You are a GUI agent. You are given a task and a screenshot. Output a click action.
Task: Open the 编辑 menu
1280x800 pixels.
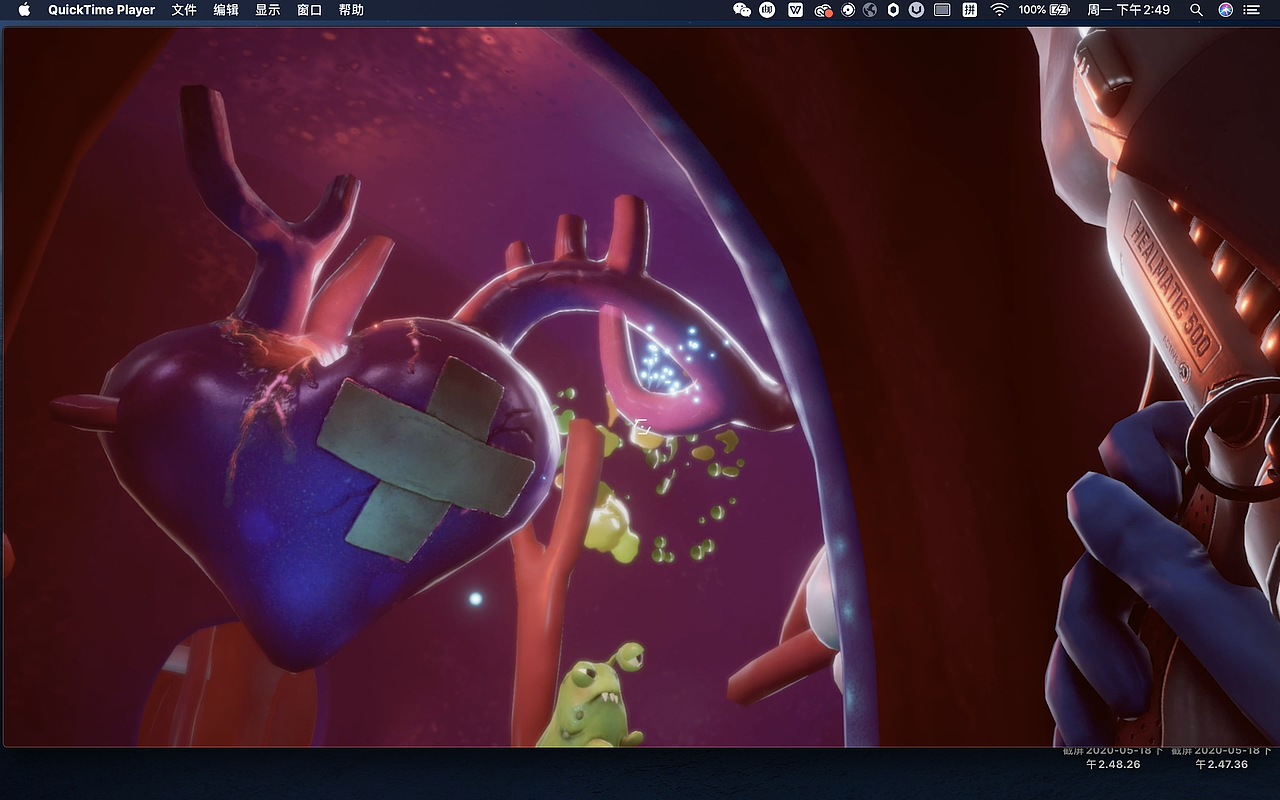[x=226, y=10]
